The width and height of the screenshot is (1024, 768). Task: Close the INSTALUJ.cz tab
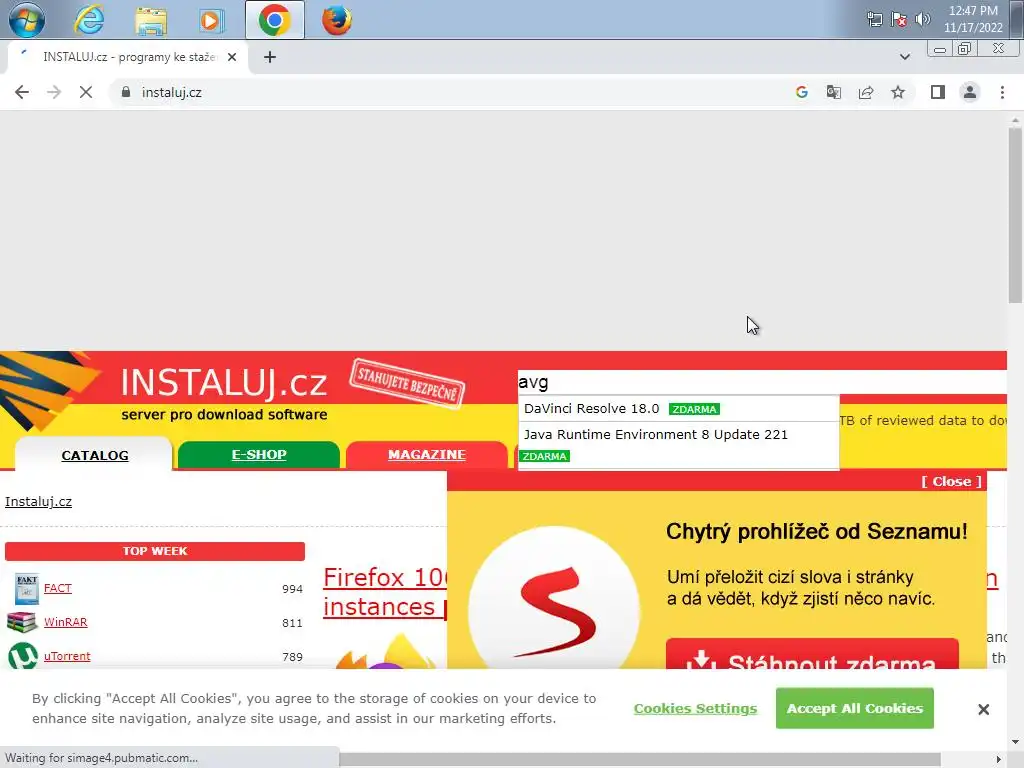click(232, 57)
